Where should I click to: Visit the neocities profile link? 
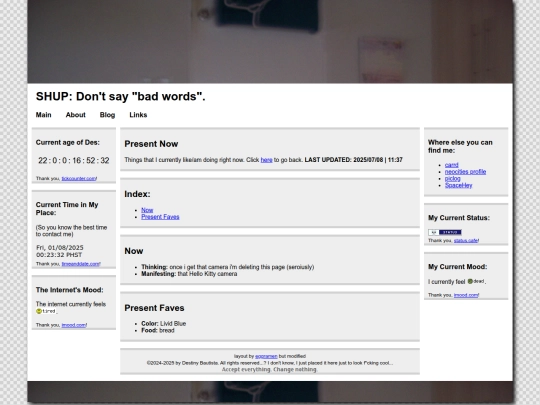[x=465, y=172]
